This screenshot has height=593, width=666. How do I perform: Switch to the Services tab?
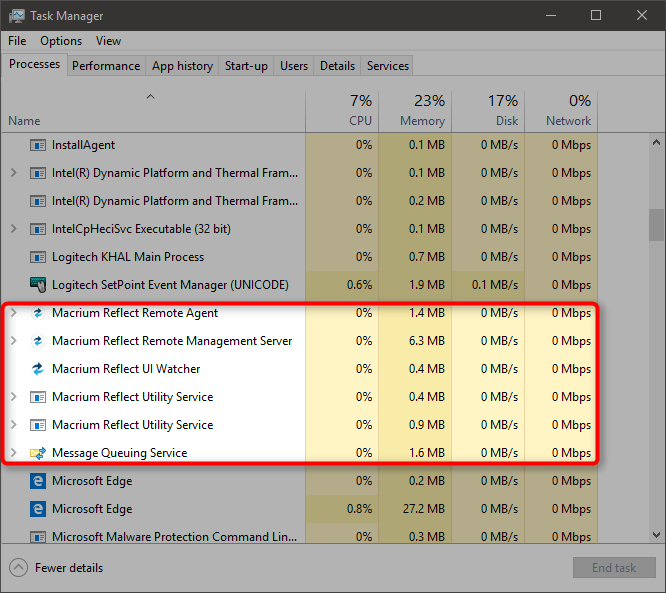click(387, 66)
